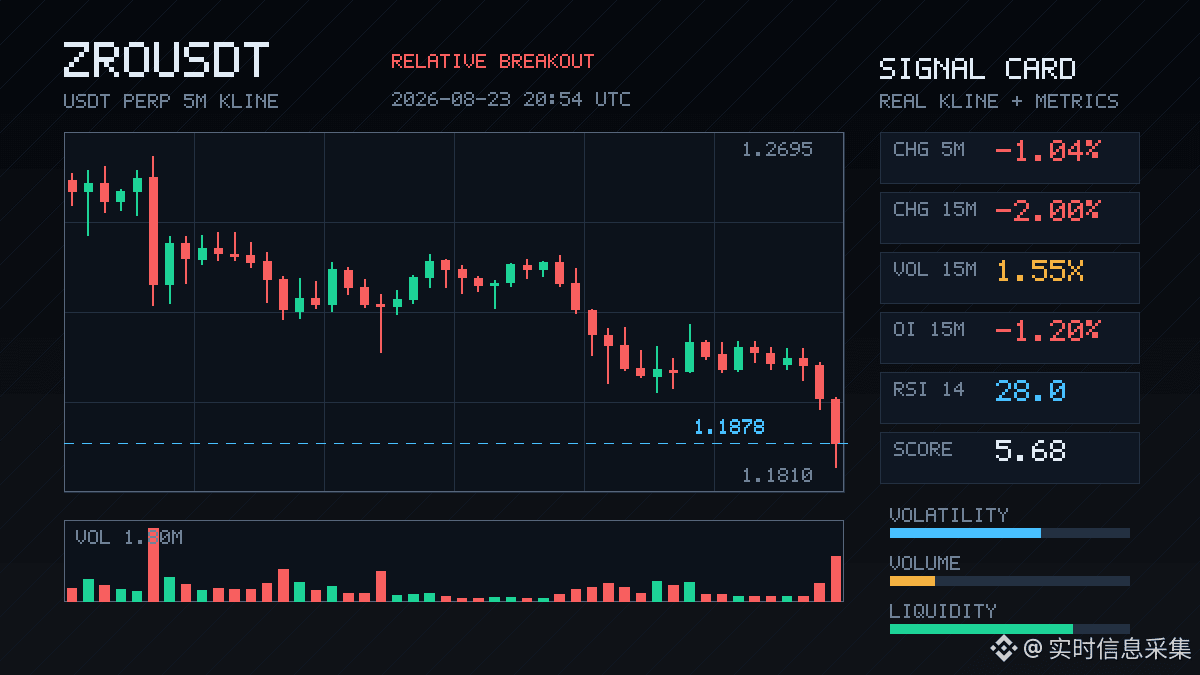The height and width of the screenshot is (675, 1200).
Task: Click the current price label 1.1878
Action: tap(729, 427)
